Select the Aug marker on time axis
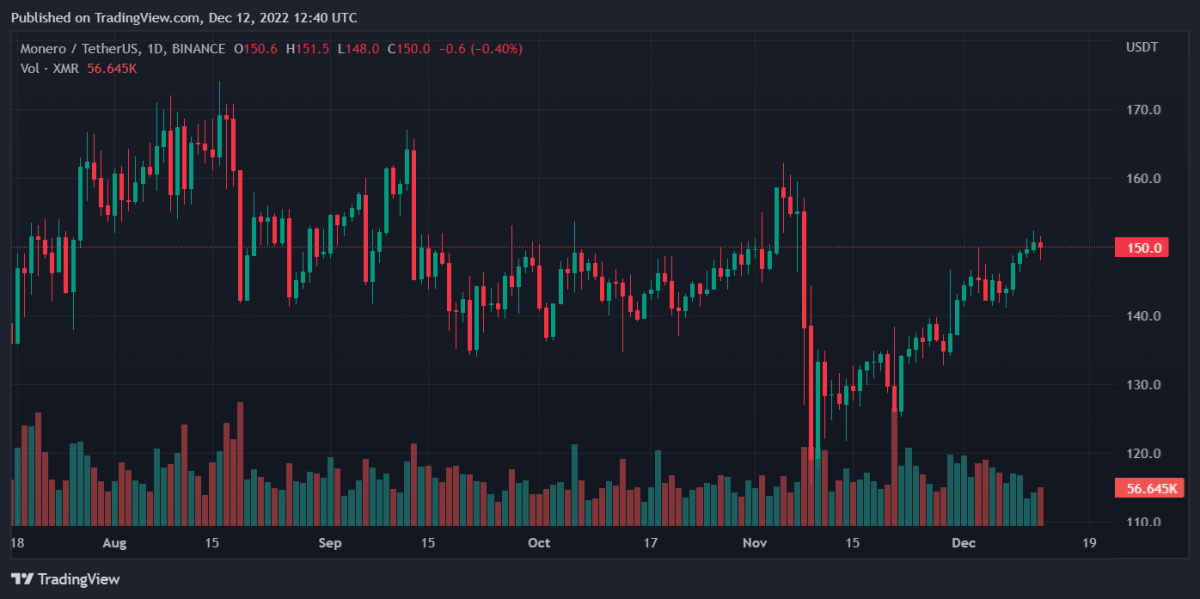The image size is (1200, 599). tap(115, 543)
